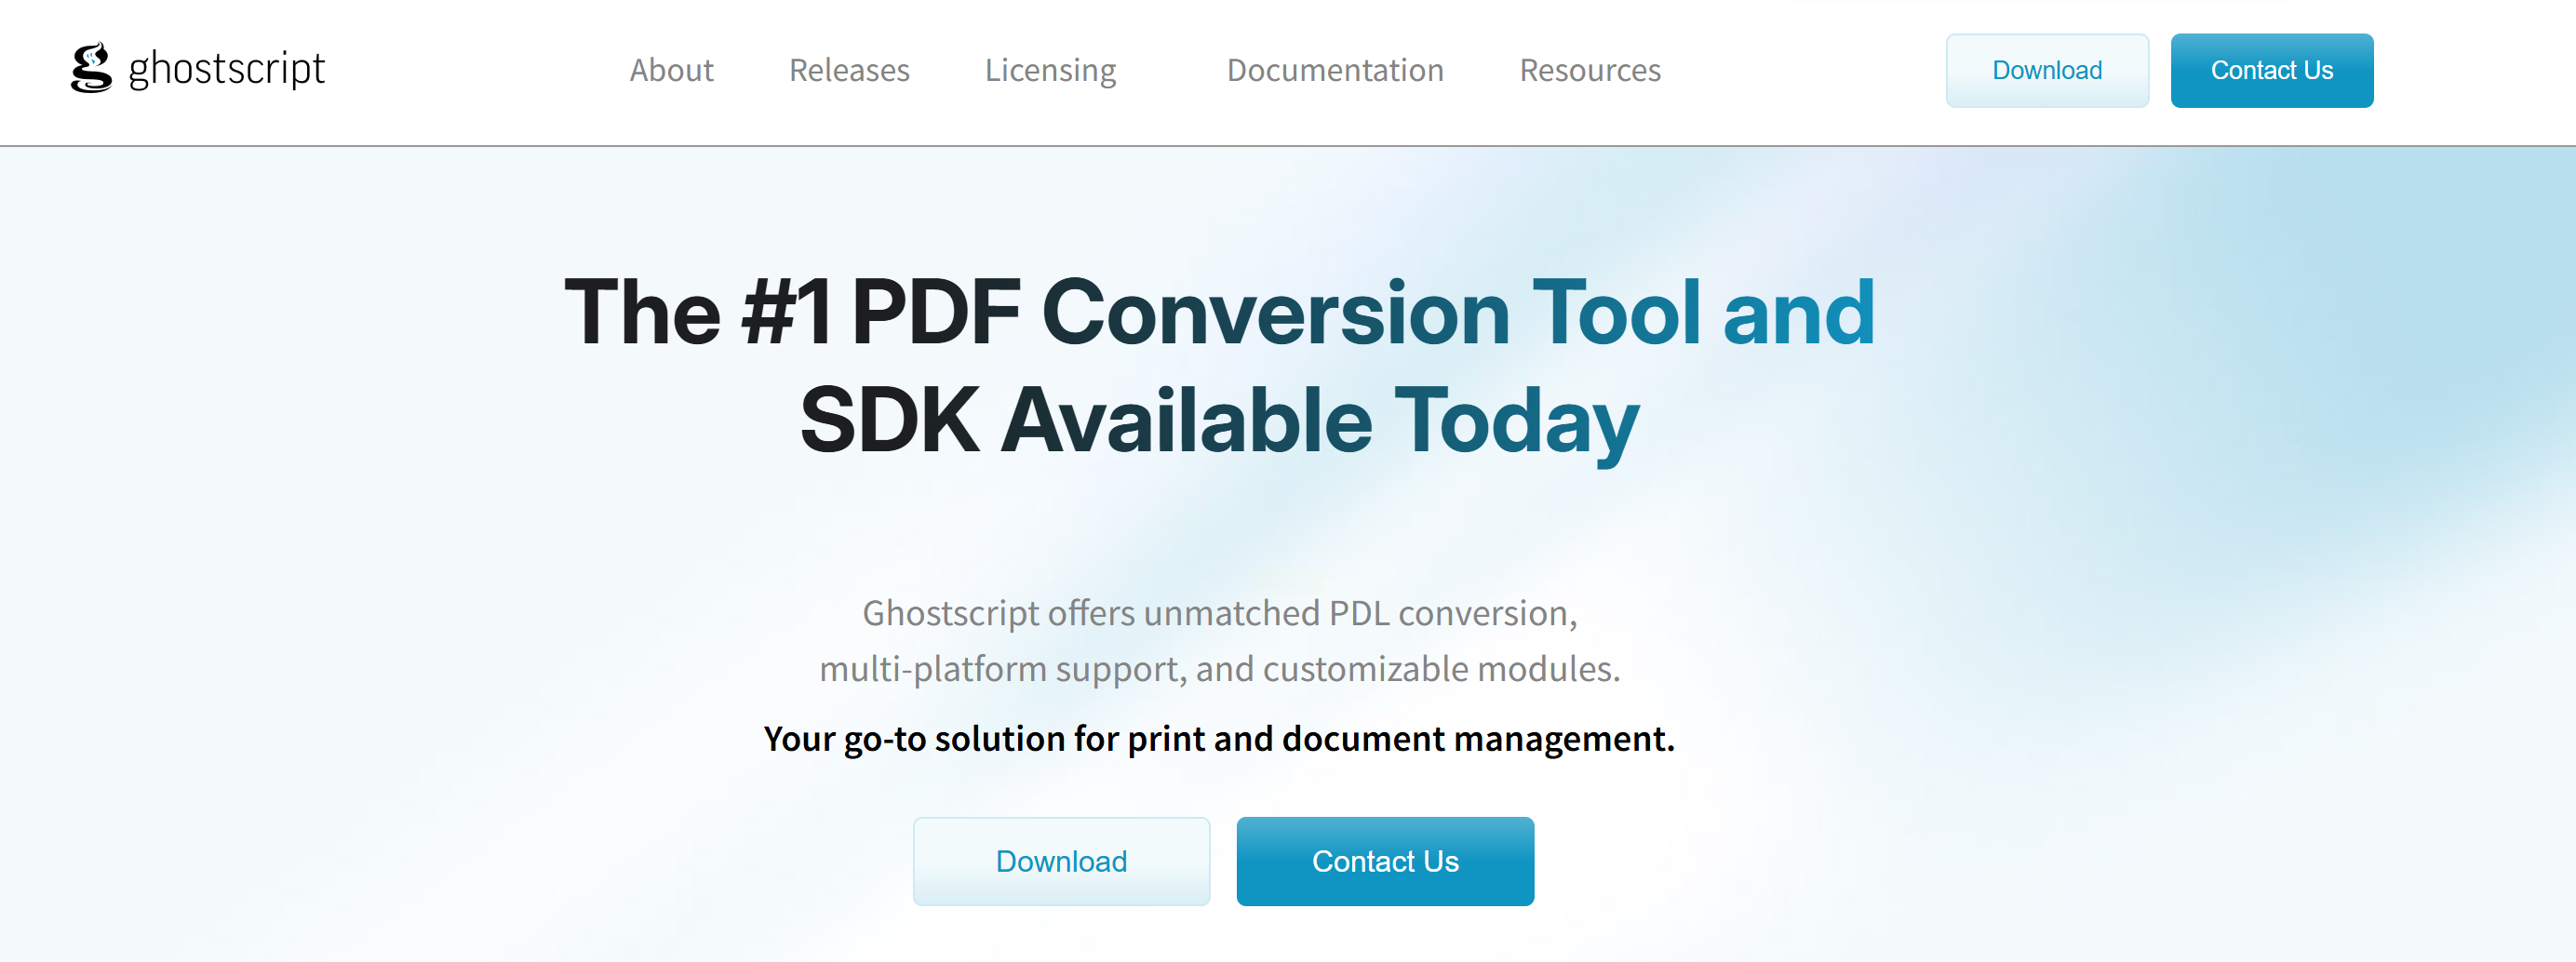Viewport: 2576px width, 962px height.
Task: Click the headline "The #1 PDF Conversion Tool and"
Action: click(x=1220, y=312)
